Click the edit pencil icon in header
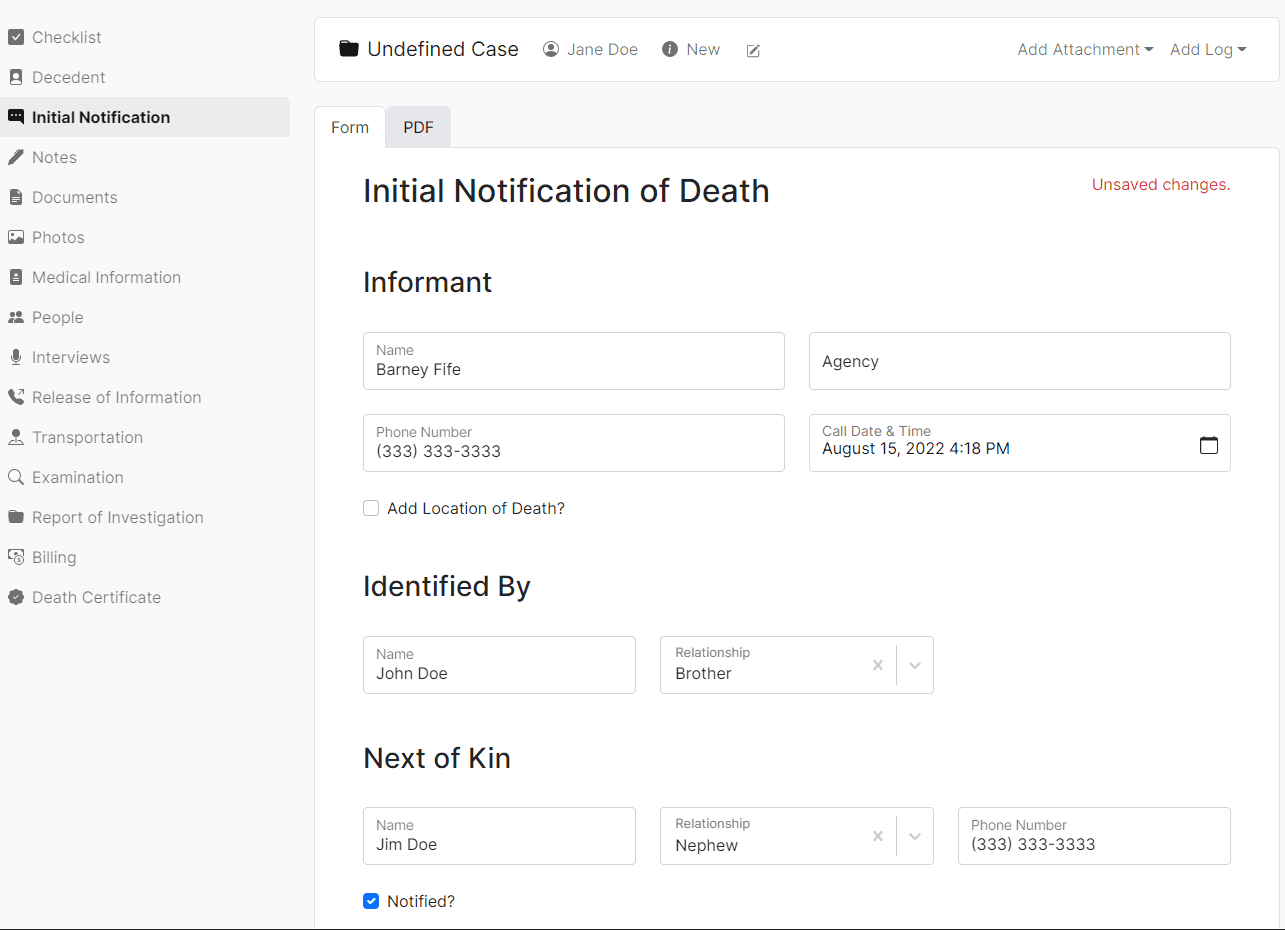Image resolution: width=1285 pixels, height=930 pixels. [x=752, y=50]
